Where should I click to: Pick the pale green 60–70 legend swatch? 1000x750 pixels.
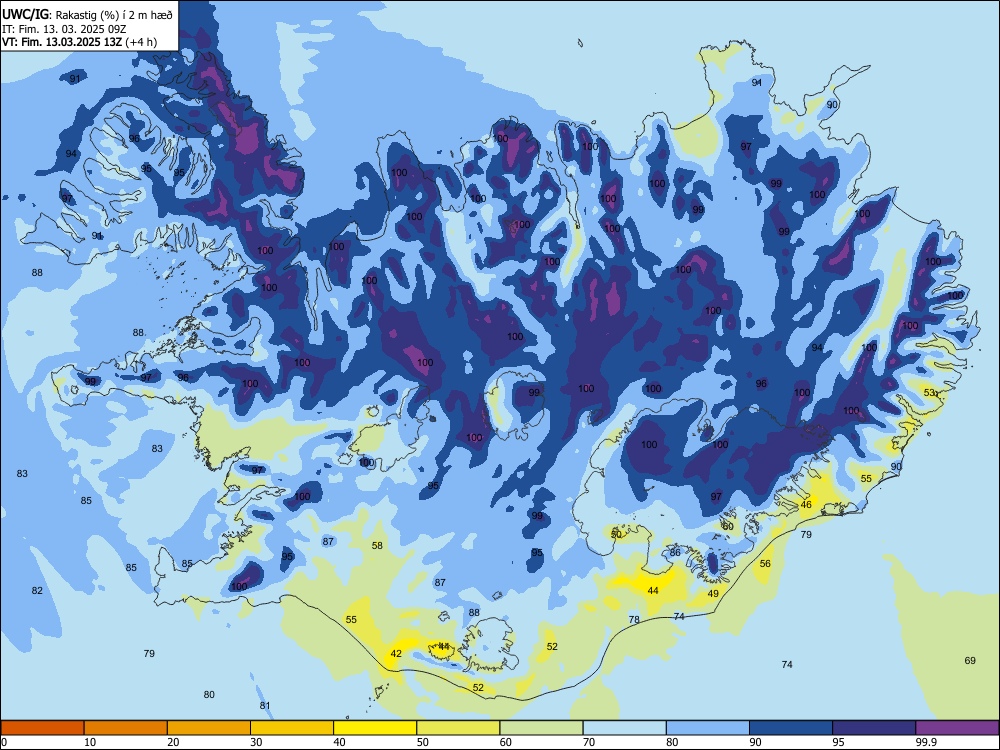coord(541,728)
